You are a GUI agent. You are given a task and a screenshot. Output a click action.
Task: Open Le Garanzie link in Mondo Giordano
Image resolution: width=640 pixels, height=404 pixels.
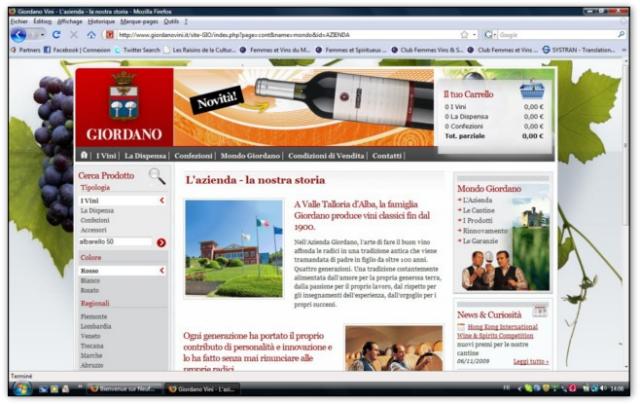[480, 241]
